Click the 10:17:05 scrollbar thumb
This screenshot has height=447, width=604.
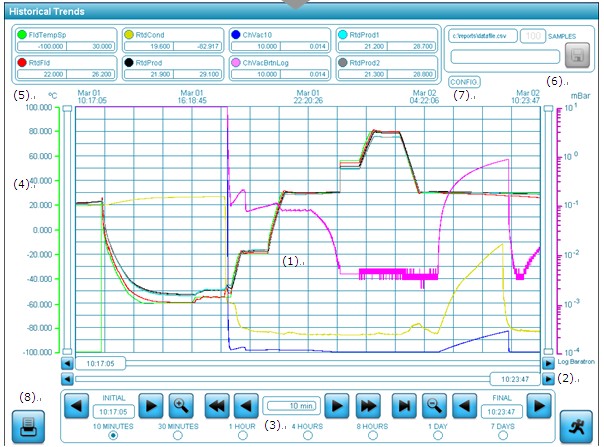click(101, 363)
